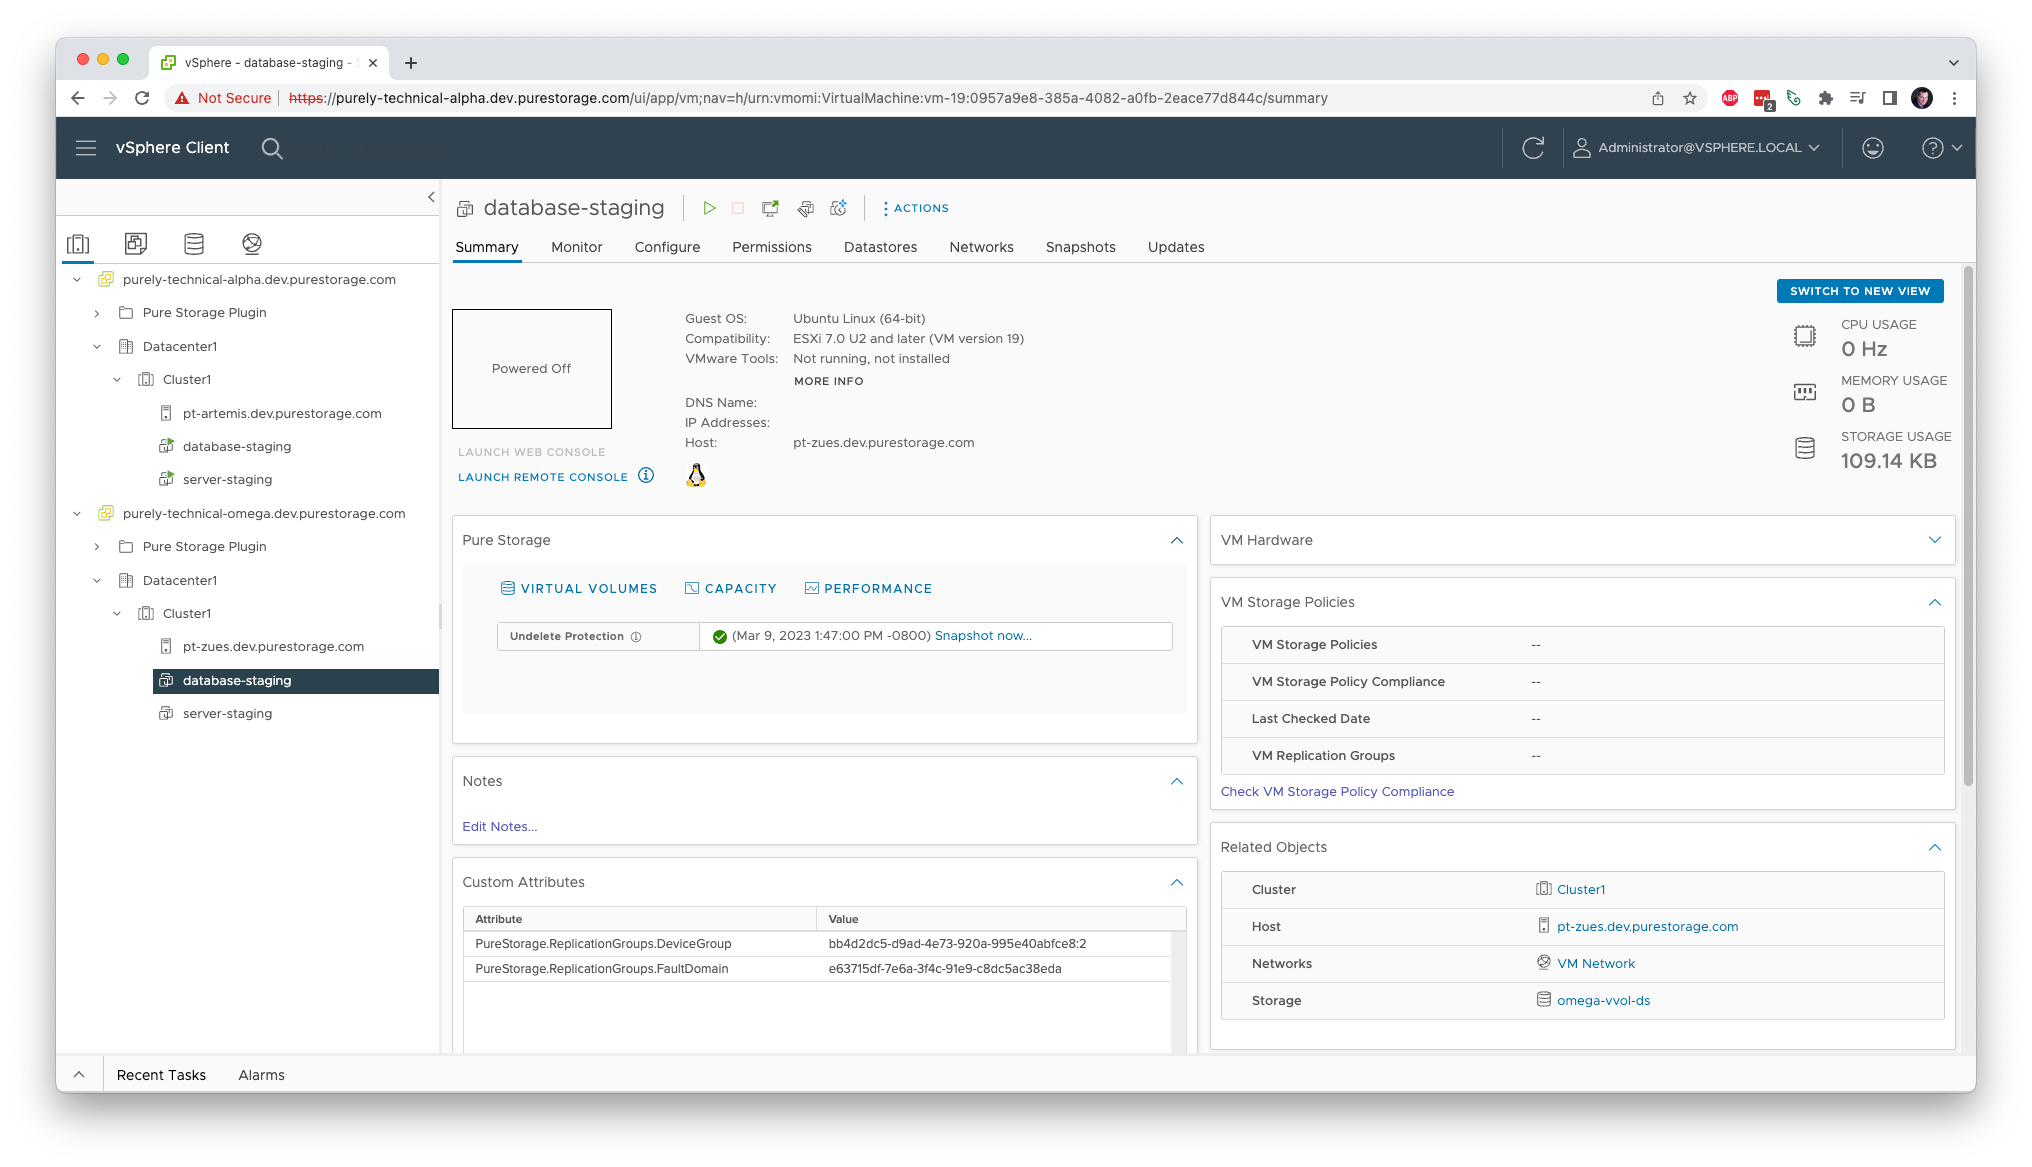
Task: Open Cluster1 link in Related Objects
Action: coord(1581,890)
